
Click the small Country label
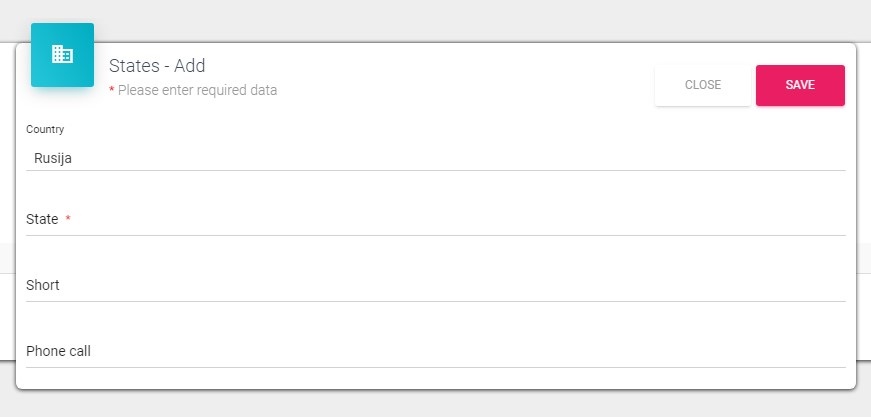tap(45, 130)
